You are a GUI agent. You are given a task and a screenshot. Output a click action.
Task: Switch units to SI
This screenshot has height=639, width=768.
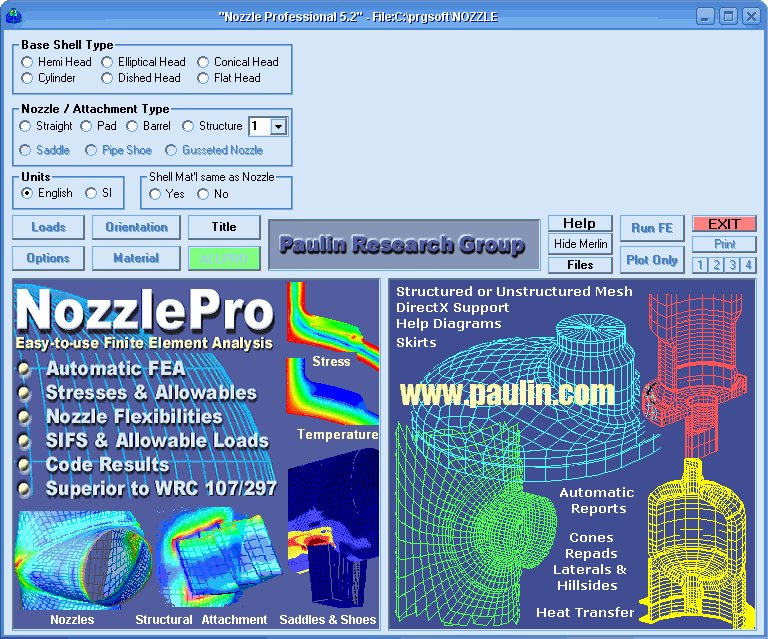91,193
